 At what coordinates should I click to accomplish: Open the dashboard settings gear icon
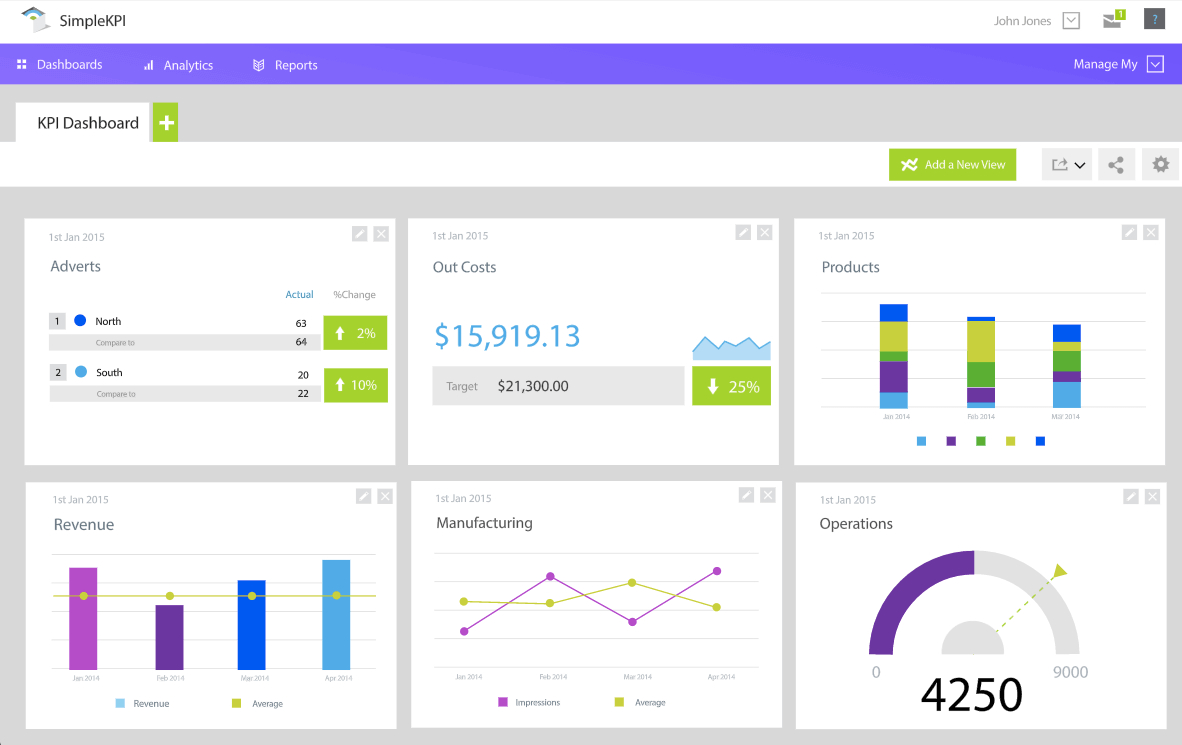[1160, 163]
